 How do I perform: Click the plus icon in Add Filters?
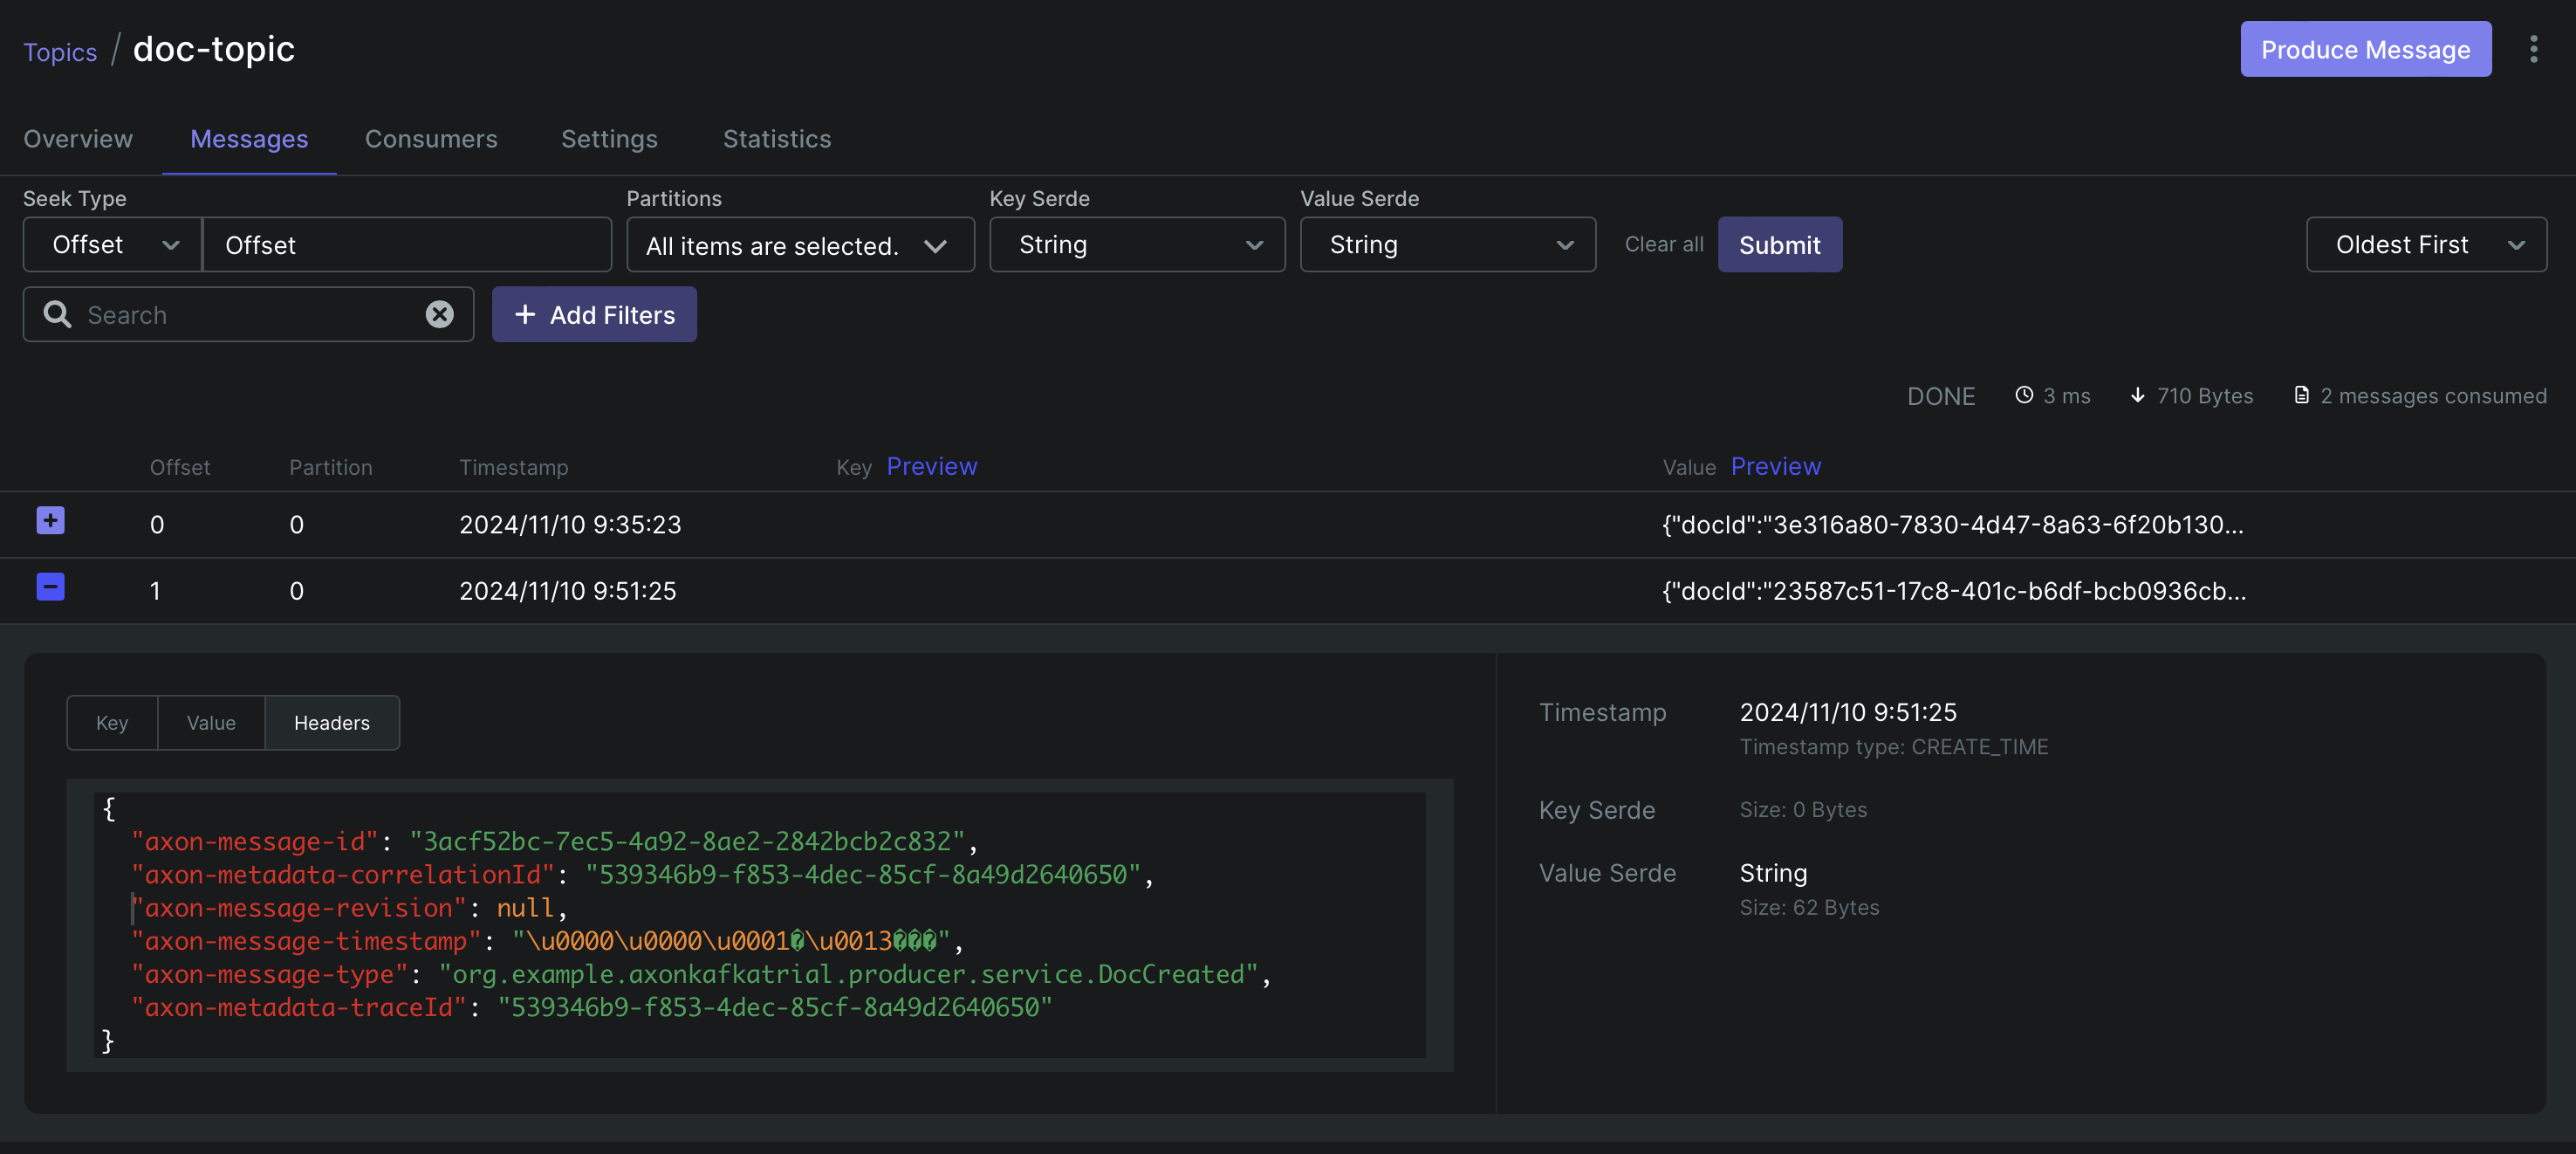click(525, 315)
